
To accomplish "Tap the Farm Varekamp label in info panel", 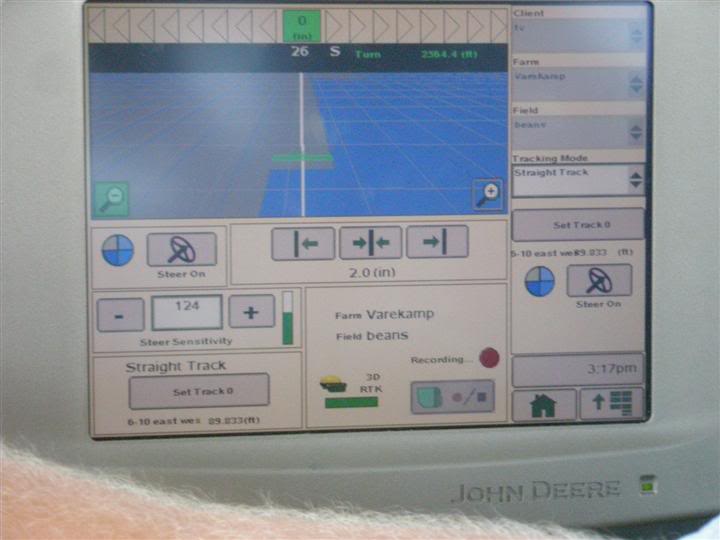I will (384, 315).
